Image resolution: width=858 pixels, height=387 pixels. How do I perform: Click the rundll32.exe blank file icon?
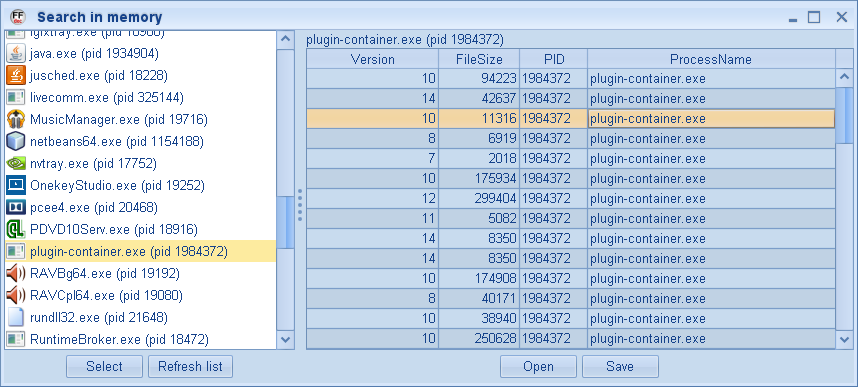[x=16, y=317]
